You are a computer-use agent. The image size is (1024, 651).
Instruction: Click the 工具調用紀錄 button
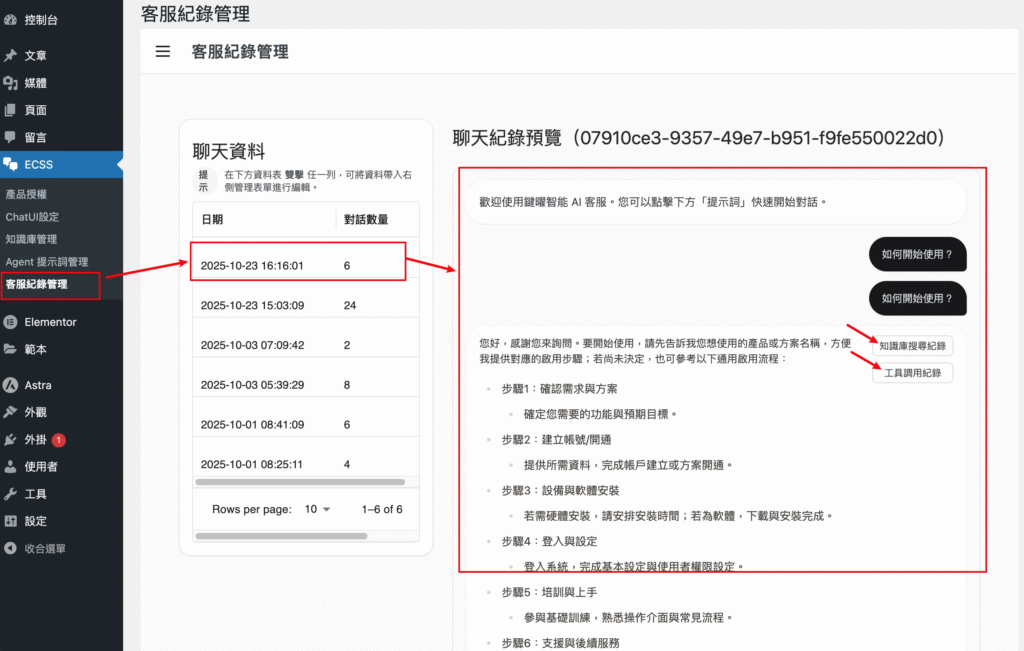pyautogui.click(x=912, y=373)
